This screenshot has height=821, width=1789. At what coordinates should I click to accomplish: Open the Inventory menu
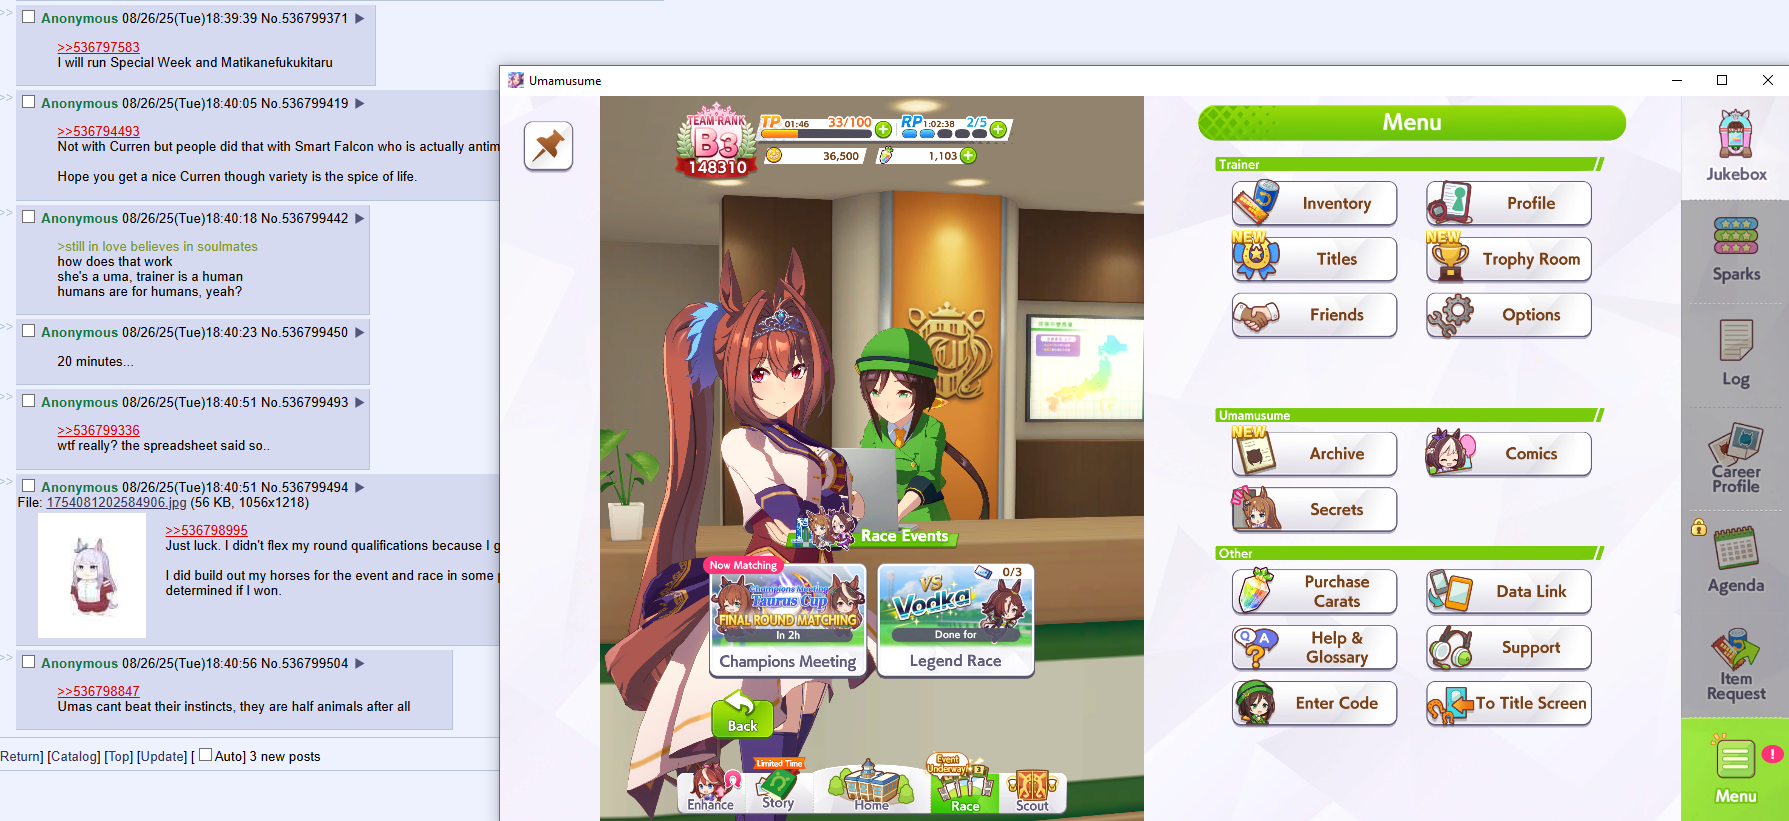[x=1314, y=203]
